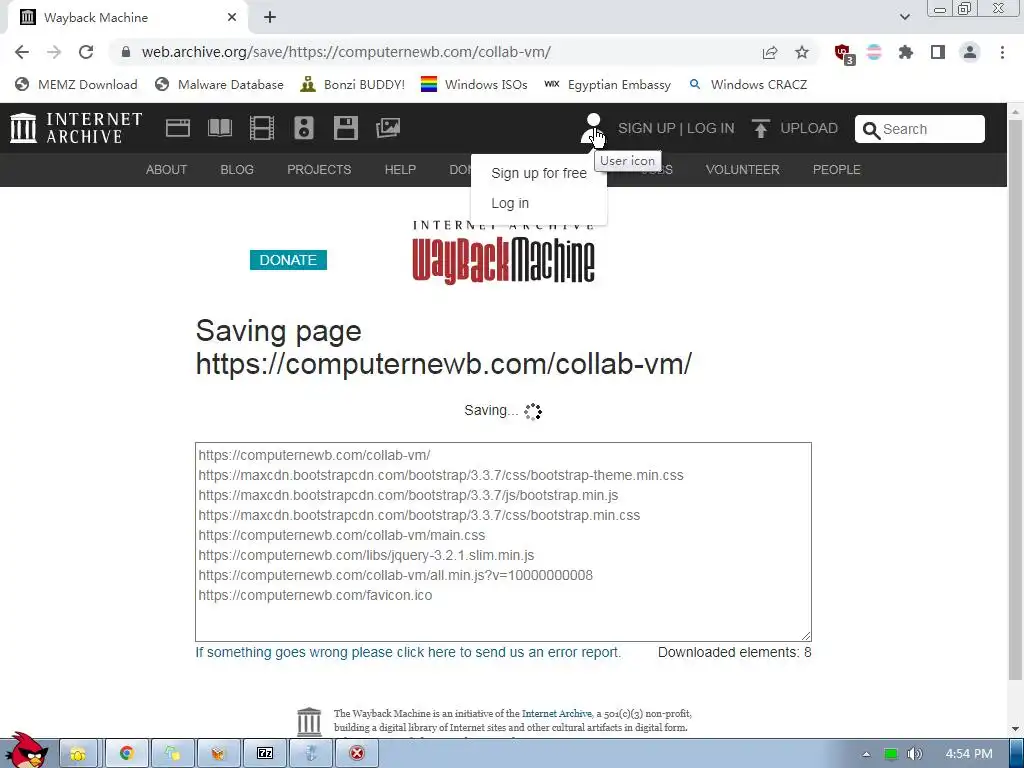
Task: Click inside the saved URLs text area
Action: 503,542
